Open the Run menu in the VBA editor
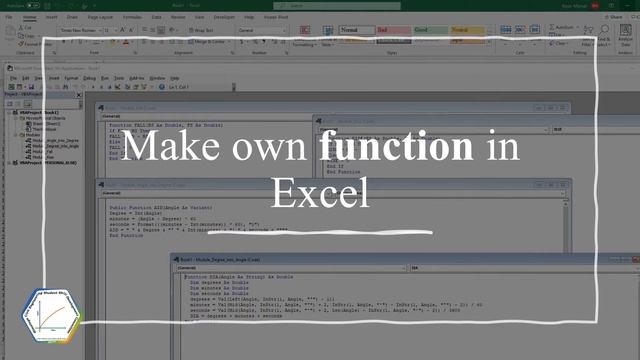Screen dimensions: 640x360 click(105, 78)
